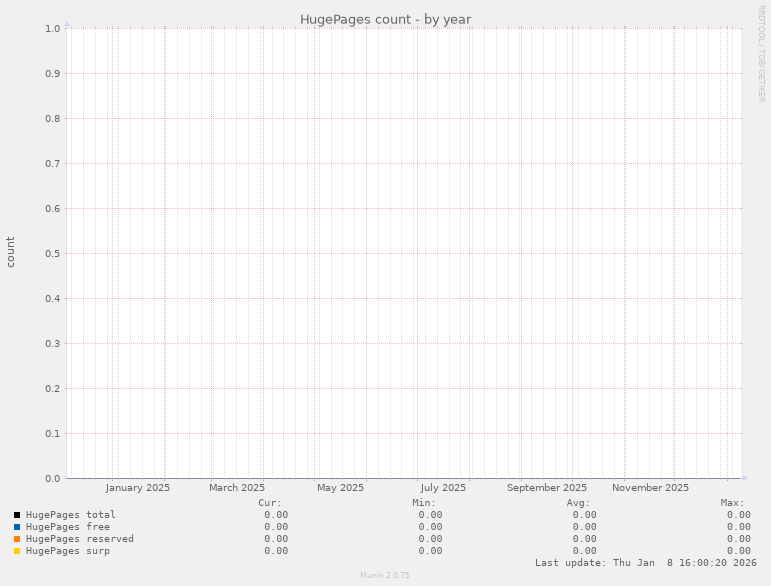
Task: Select the 'HugePages free' legend label
Action: (68, 527)
